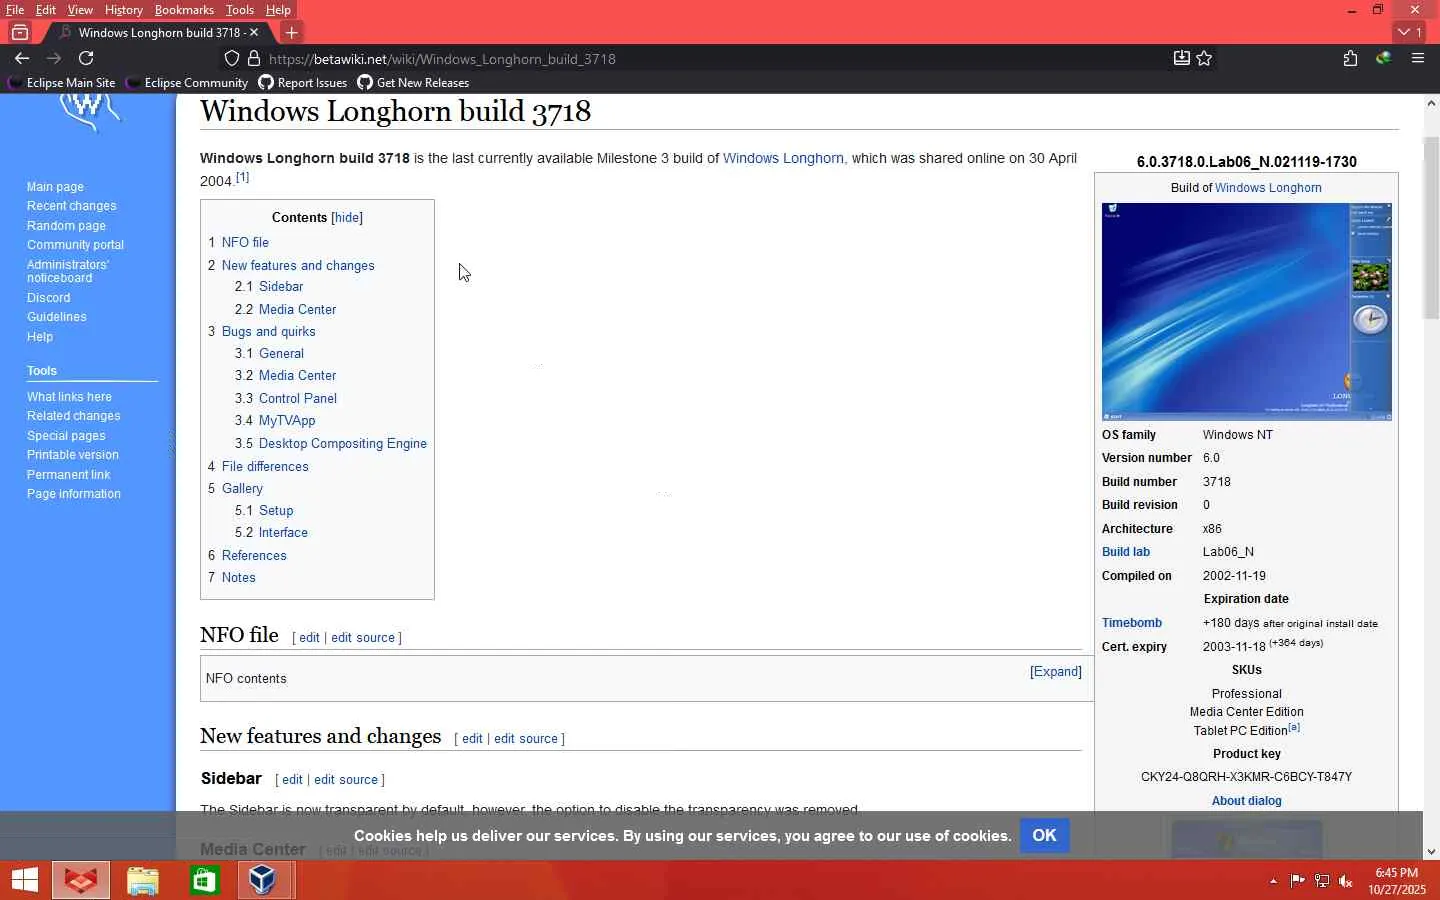Viewport: 1440px width, 900px height.
Task: Open the Extensions puzzle-piece icon
Action: pyautogui.click(x=1350, y=58)
